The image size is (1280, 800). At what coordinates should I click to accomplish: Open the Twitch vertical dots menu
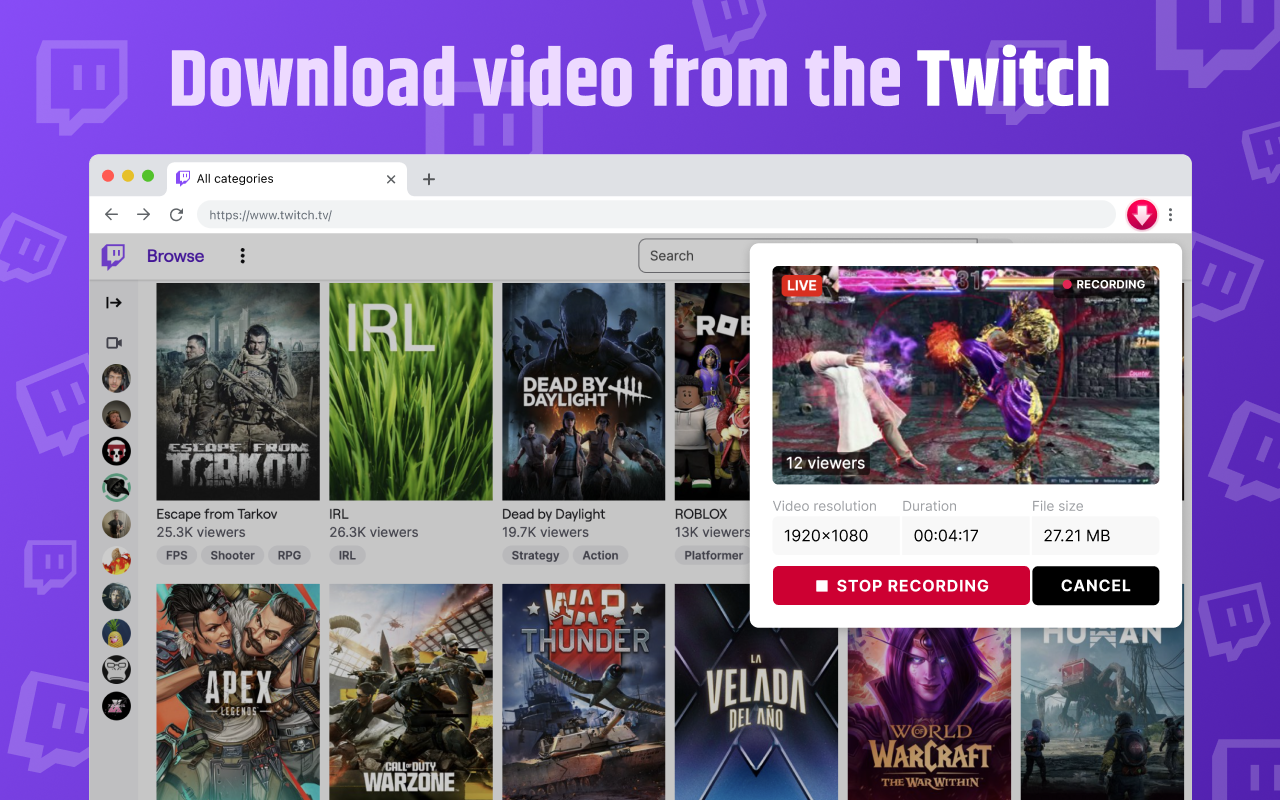[242, 256]
